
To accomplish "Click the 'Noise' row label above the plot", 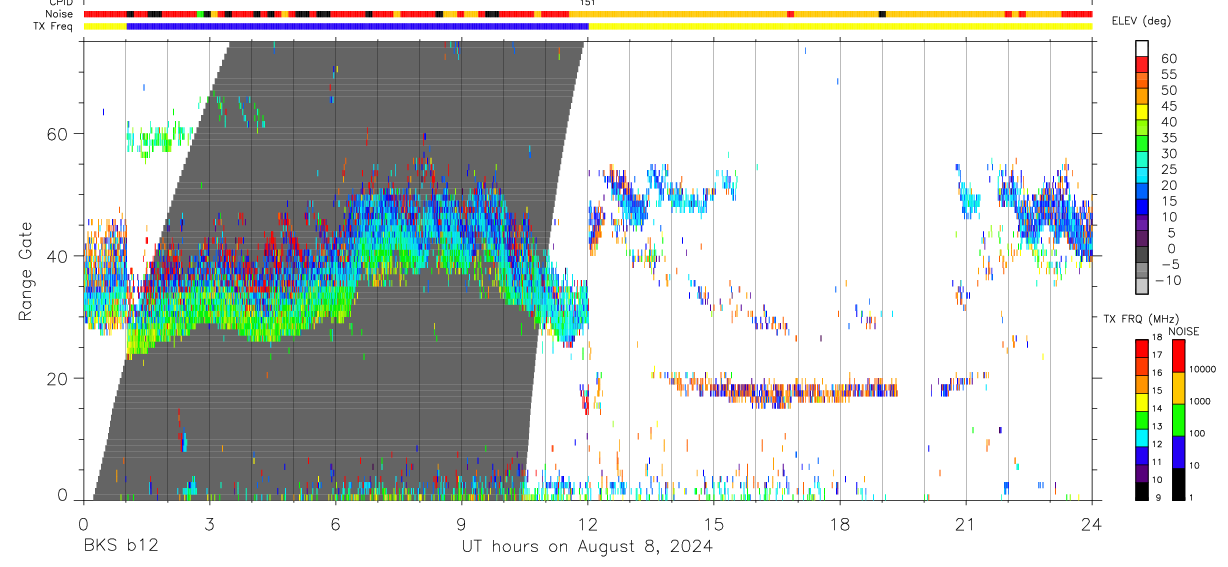I will point(59,14).
